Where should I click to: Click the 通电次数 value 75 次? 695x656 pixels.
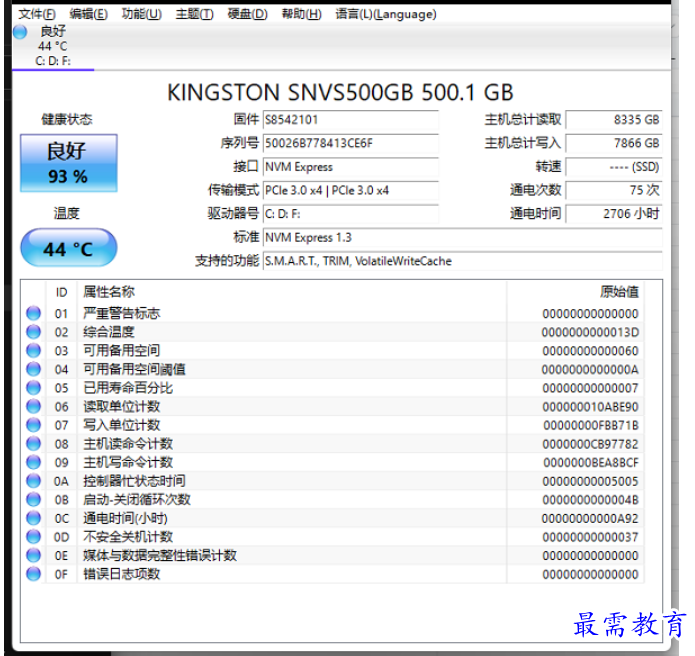pyautogui.click(x=614, y=191)
